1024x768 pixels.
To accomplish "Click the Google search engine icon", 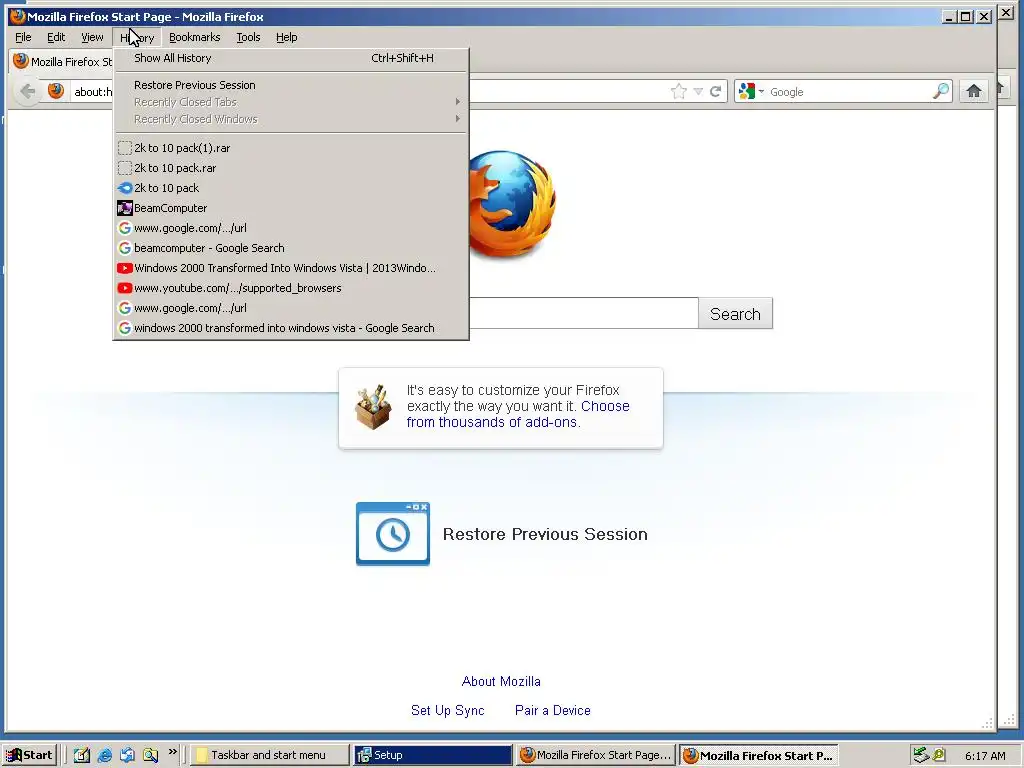I will click(746, 91).
